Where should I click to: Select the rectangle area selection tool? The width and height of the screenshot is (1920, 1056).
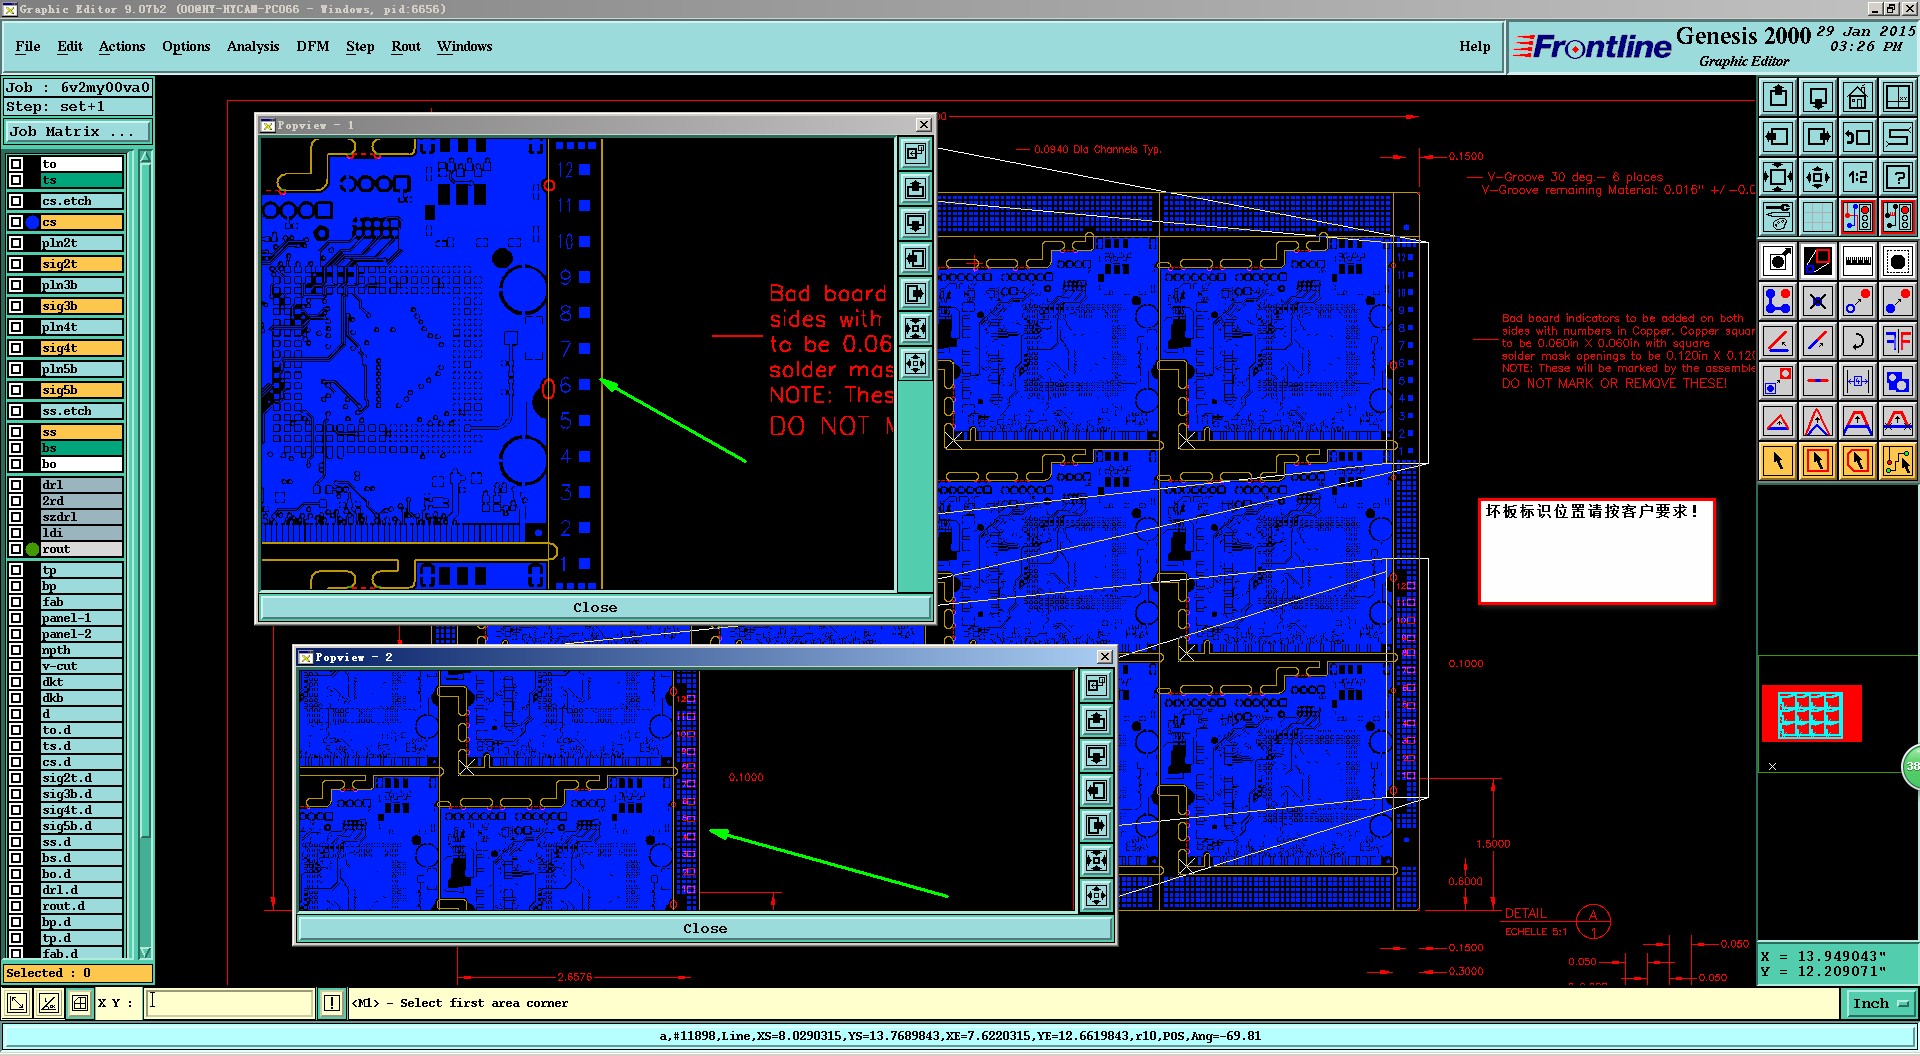tap(1818, 461)
